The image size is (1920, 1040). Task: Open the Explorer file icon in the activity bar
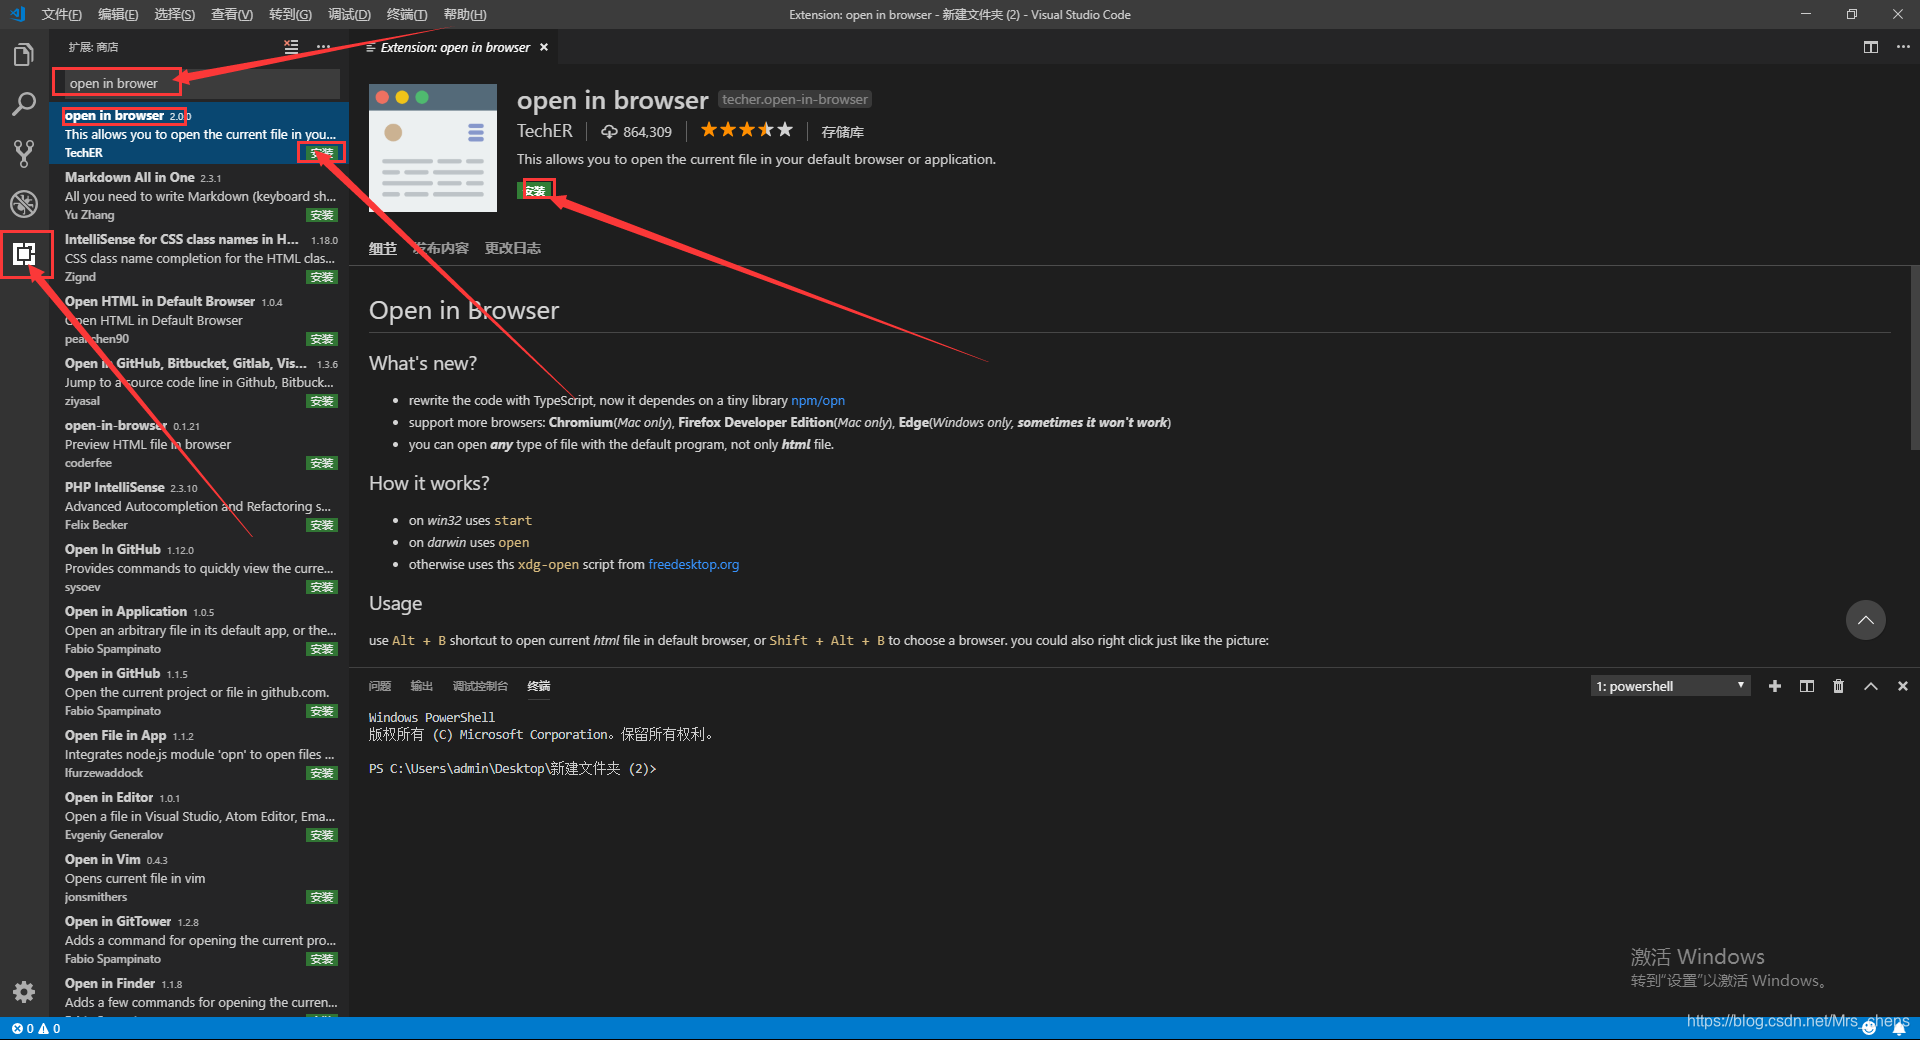click(24, 54)
